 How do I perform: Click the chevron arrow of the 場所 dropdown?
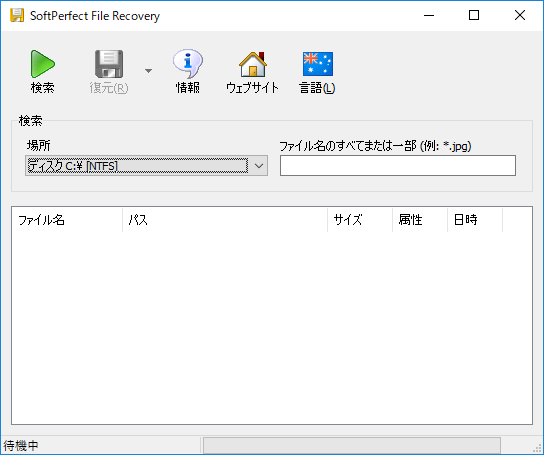click(x=259, y=166)
